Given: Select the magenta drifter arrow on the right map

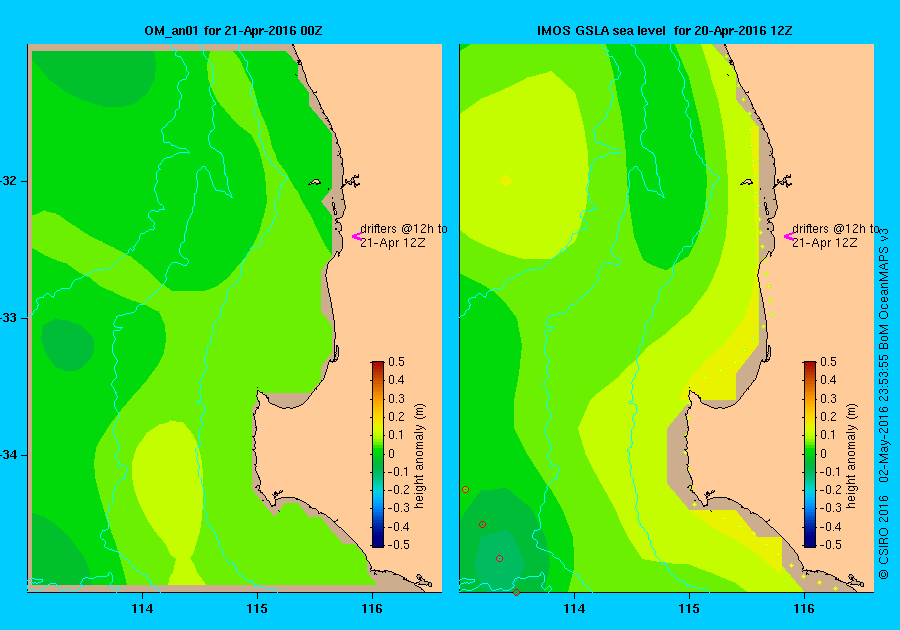Looking at the screenshot, I should [x=789, y=236].
